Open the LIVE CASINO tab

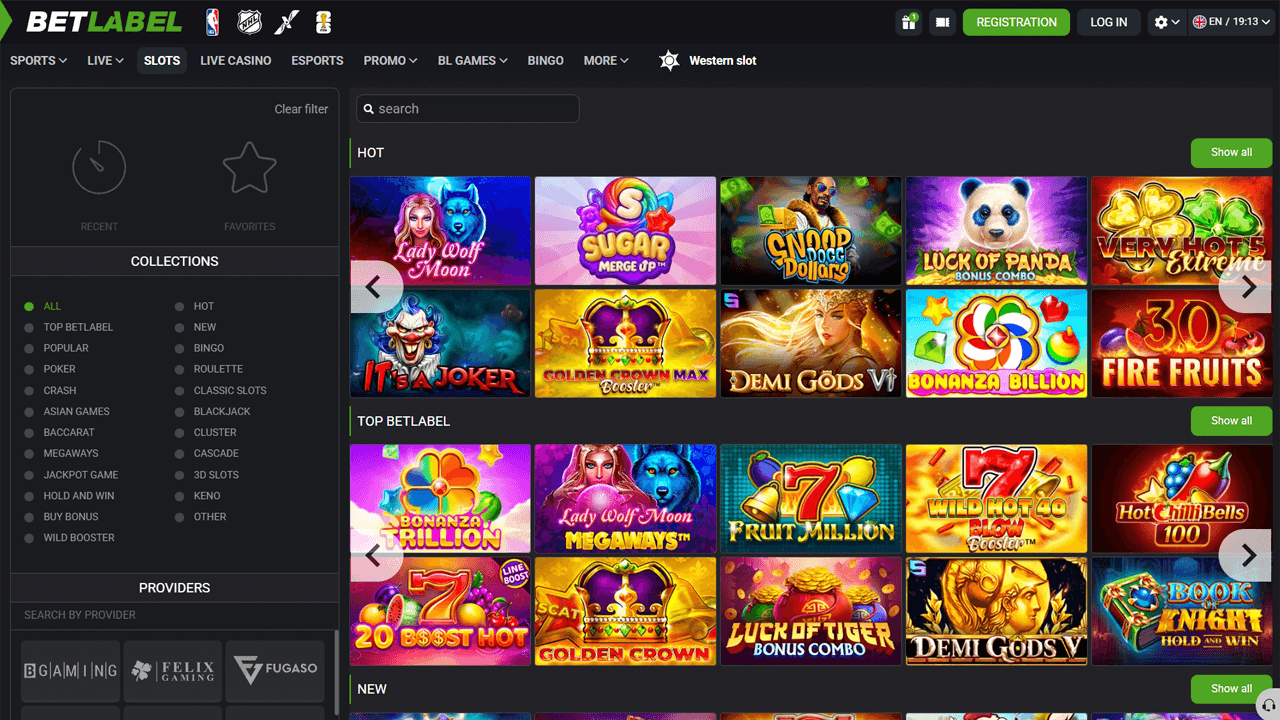click(x=236, y=61)
